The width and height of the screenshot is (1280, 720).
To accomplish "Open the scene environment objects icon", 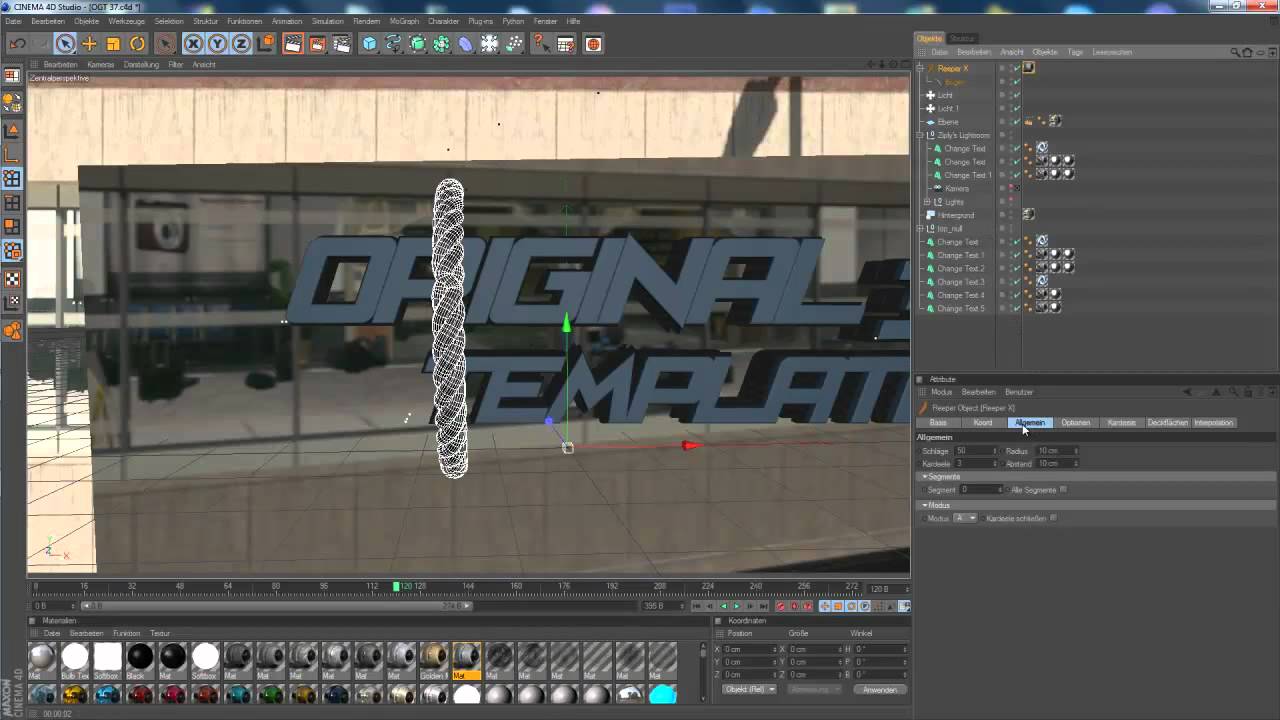I will pos(489,44).
